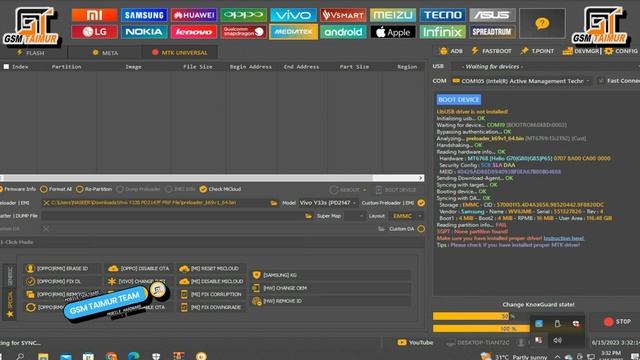Select the Re-Partition radio option
Screen dimensions: 640x360
pos(94,189)
